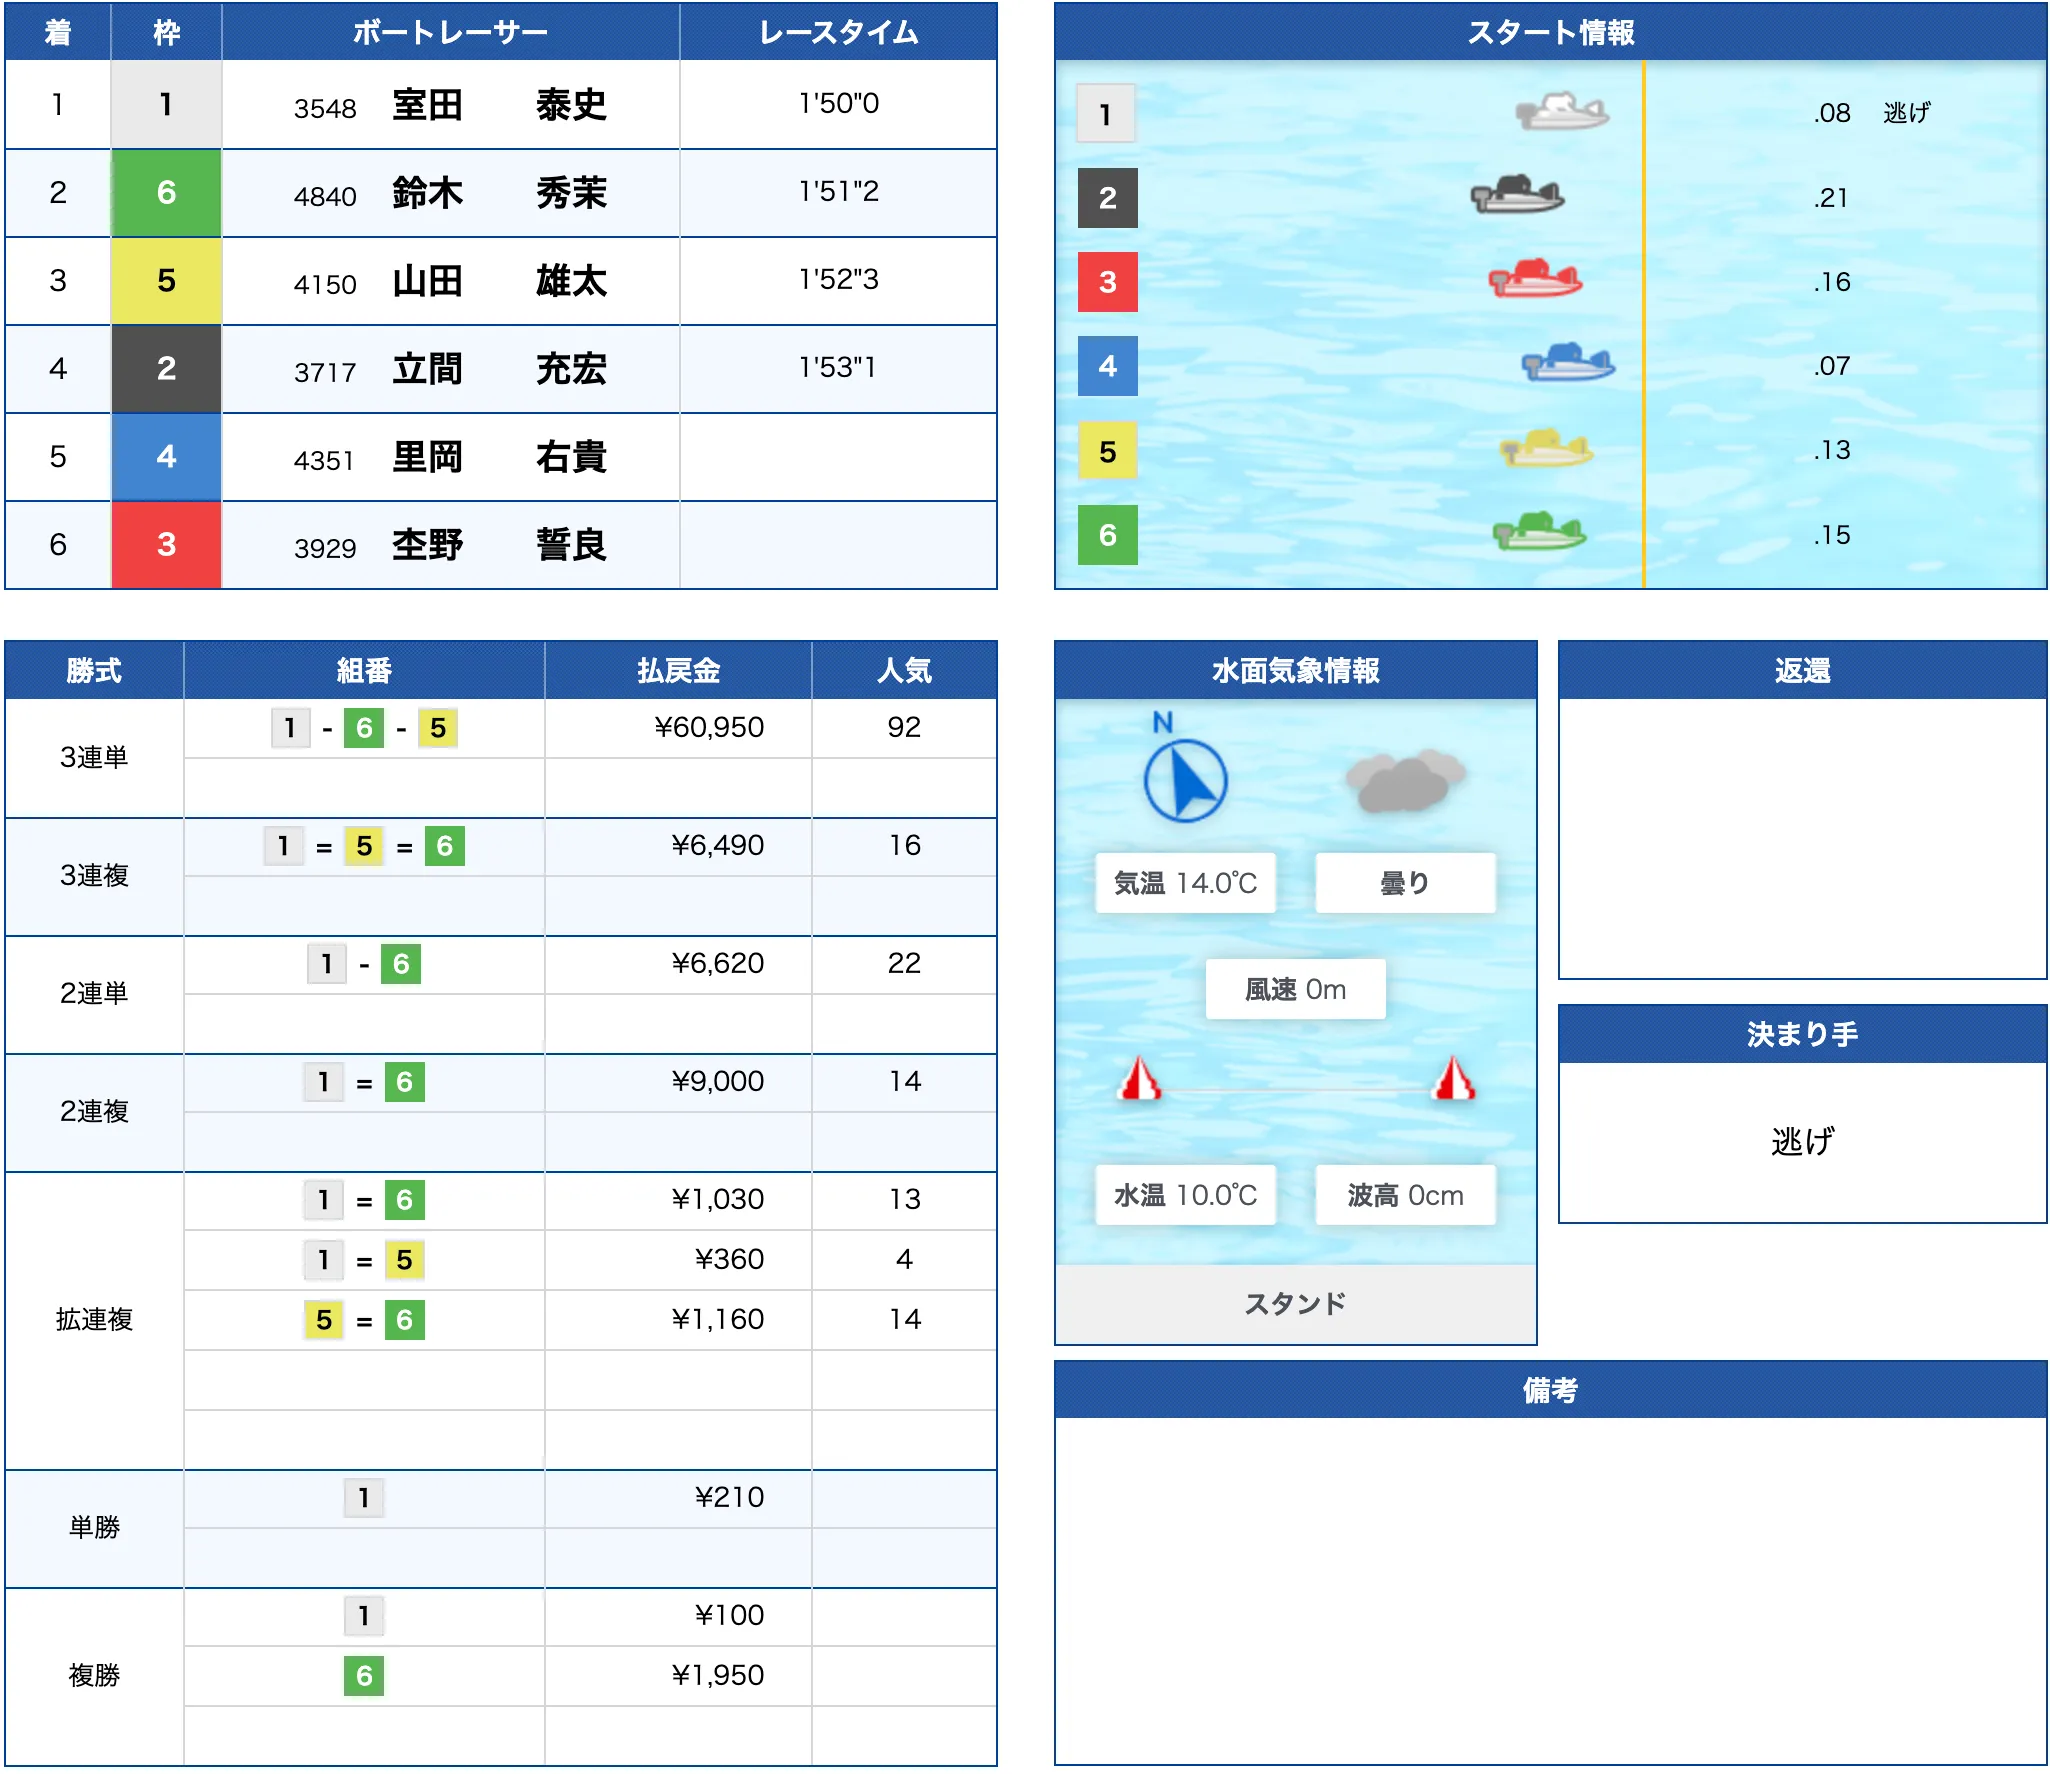The image size is (2050, 1774).
Task: Click race time 1'50"0
Action: pos(838,103)
